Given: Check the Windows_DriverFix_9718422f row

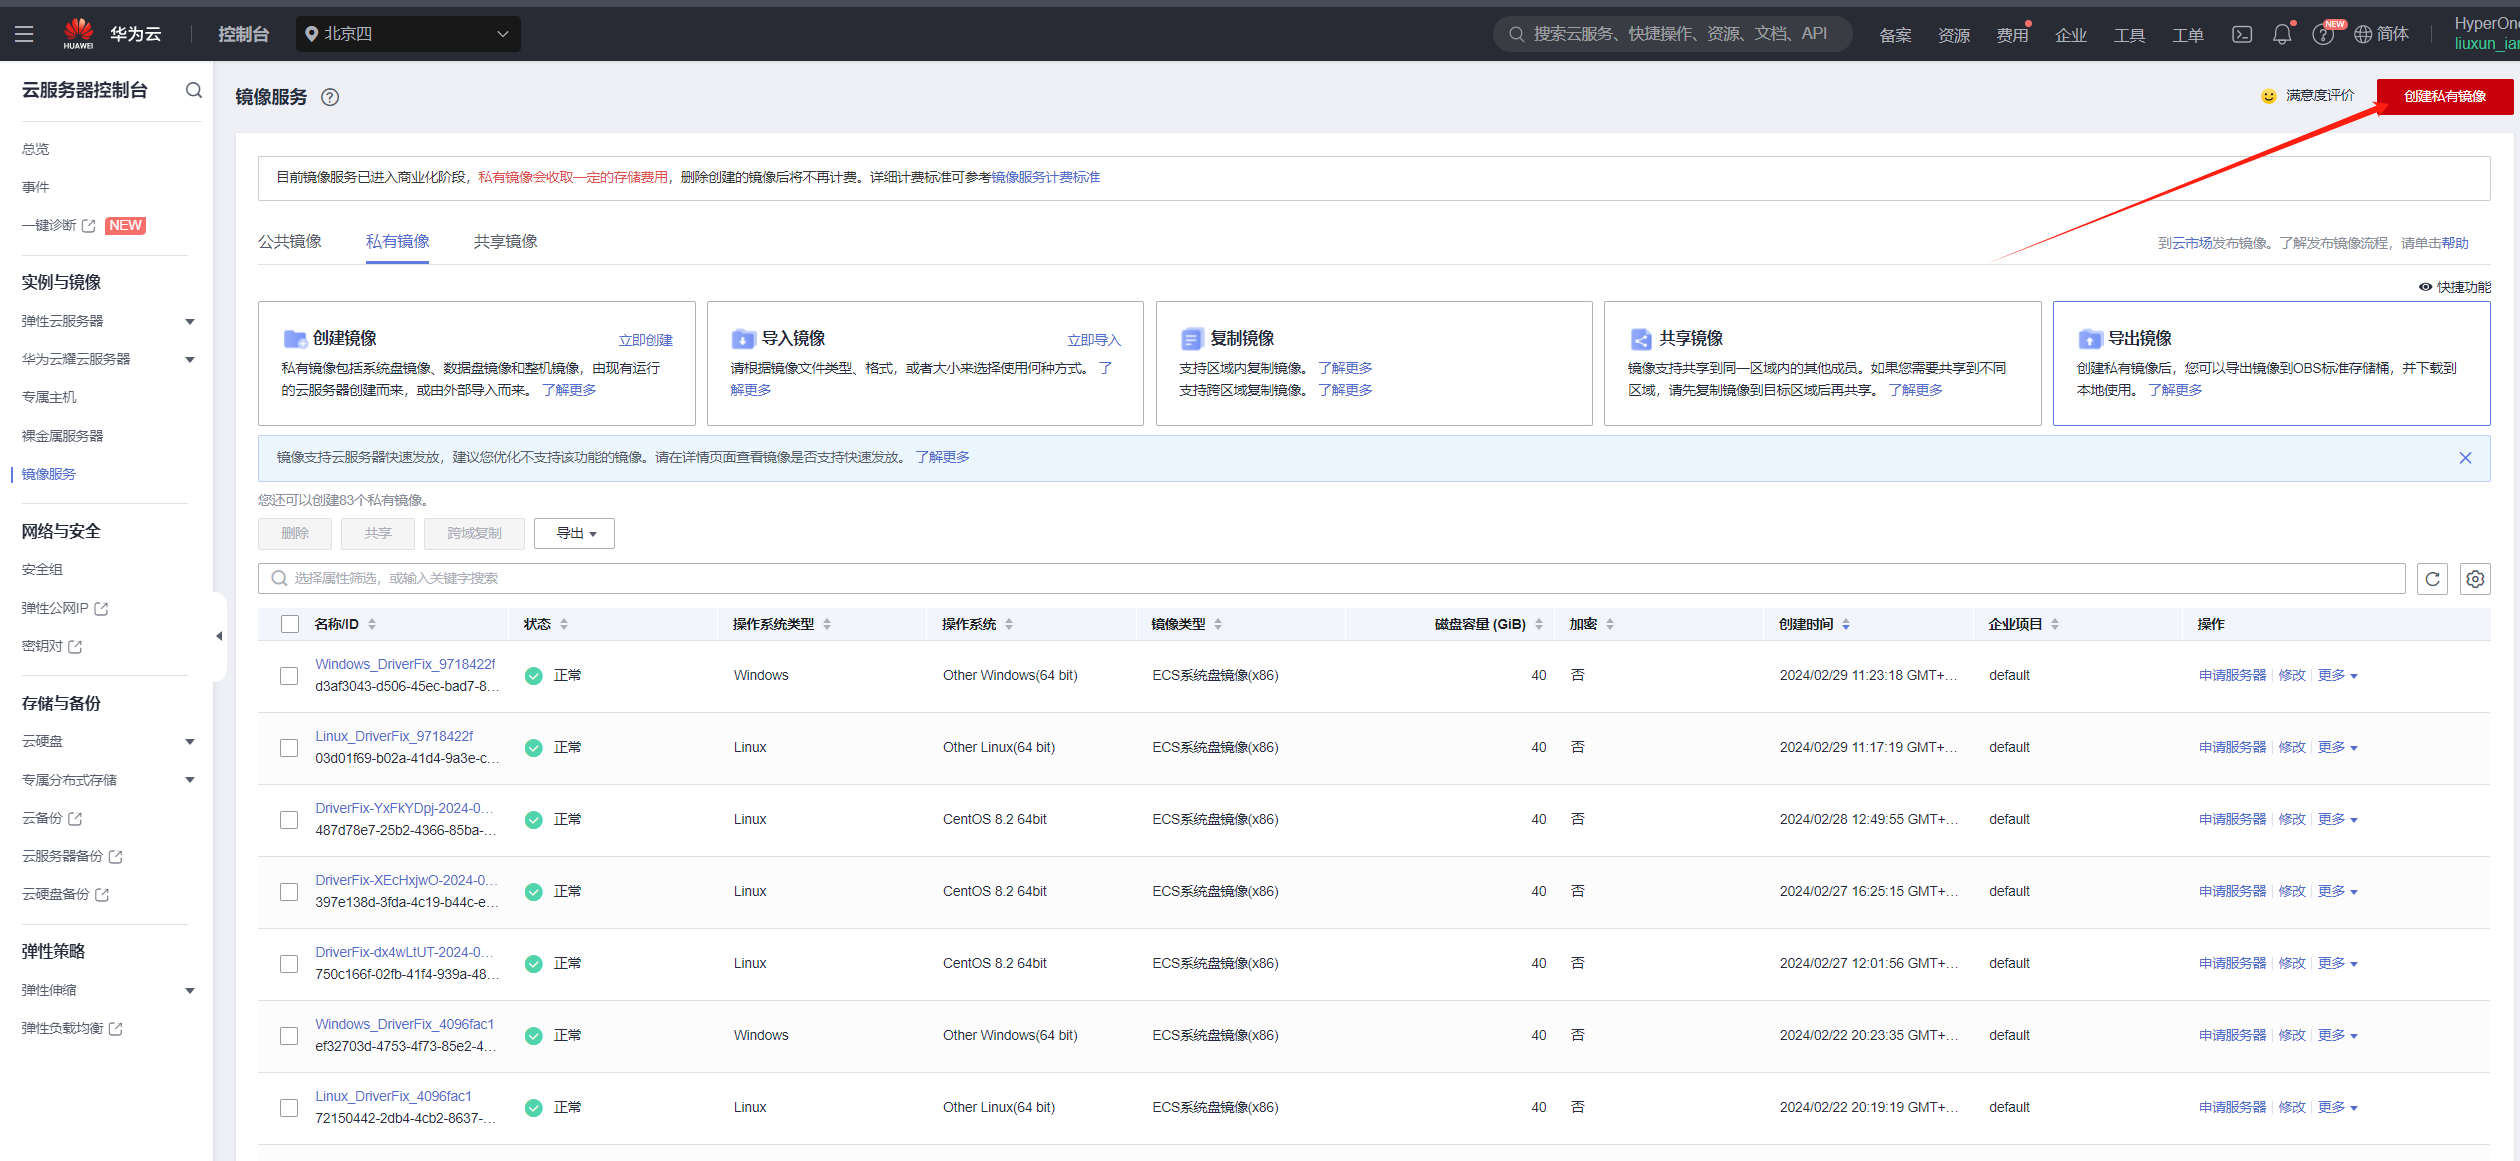Looking at the screenshot, I should coord(289,676).
